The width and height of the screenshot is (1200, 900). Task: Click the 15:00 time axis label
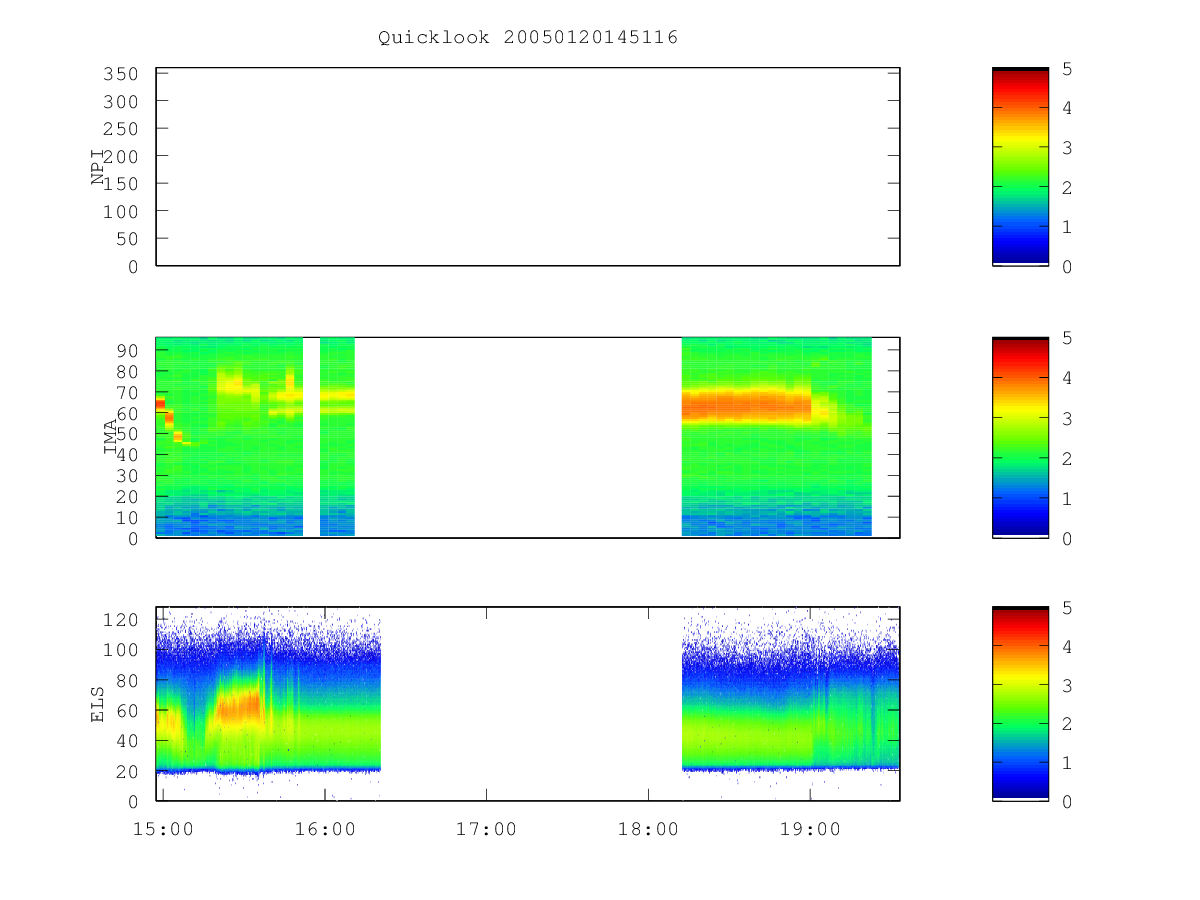pyautogui.click(x=162, y=829)
